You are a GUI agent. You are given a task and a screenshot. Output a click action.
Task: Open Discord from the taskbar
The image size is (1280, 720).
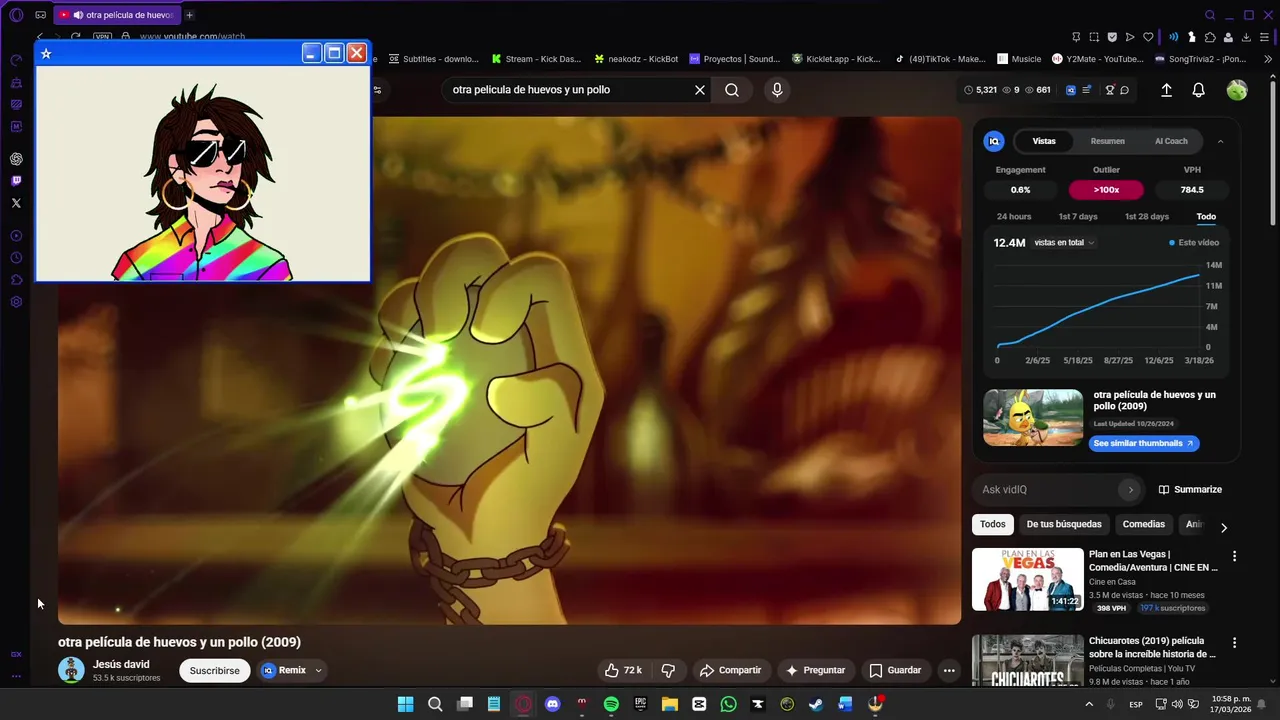552,704
